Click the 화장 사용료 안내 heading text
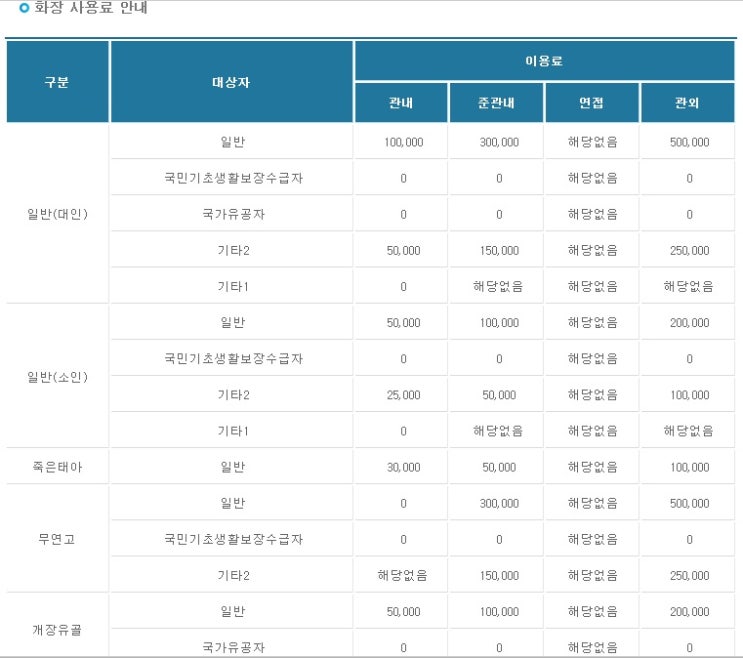The image size is (743, 658). pos(91,7)
